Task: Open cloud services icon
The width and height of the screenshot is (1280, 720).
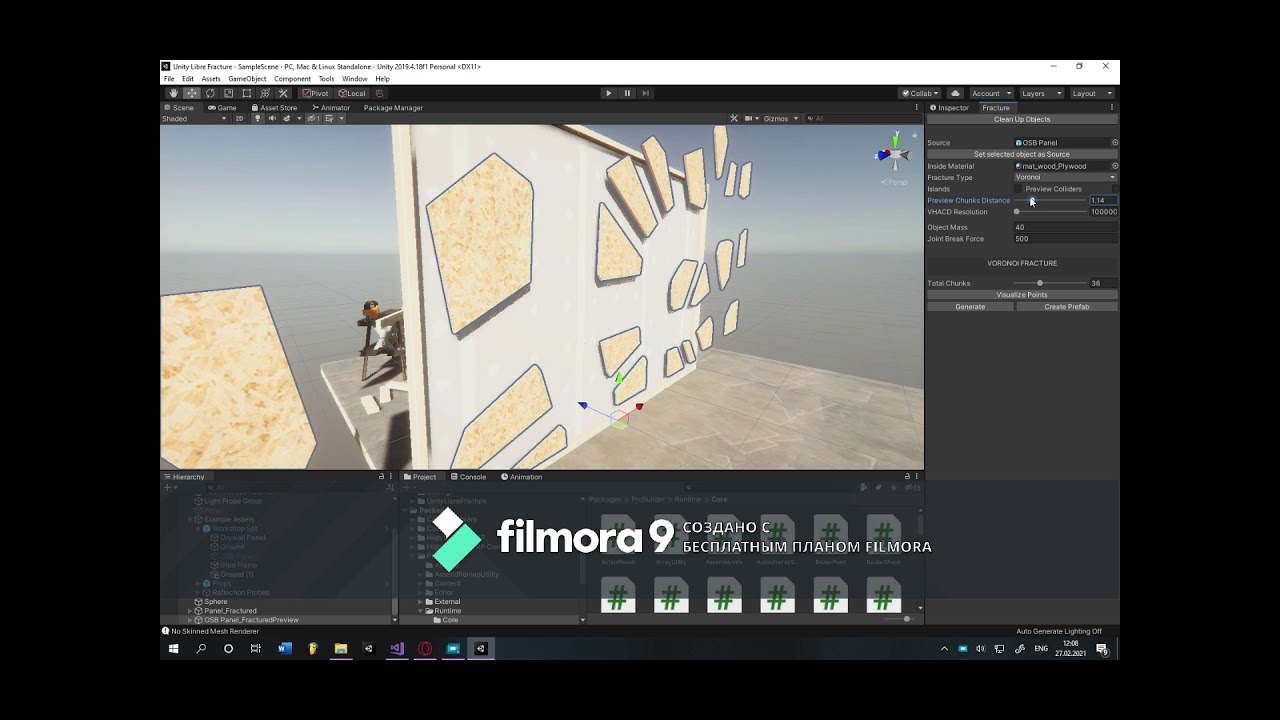Action: point(955,93)
